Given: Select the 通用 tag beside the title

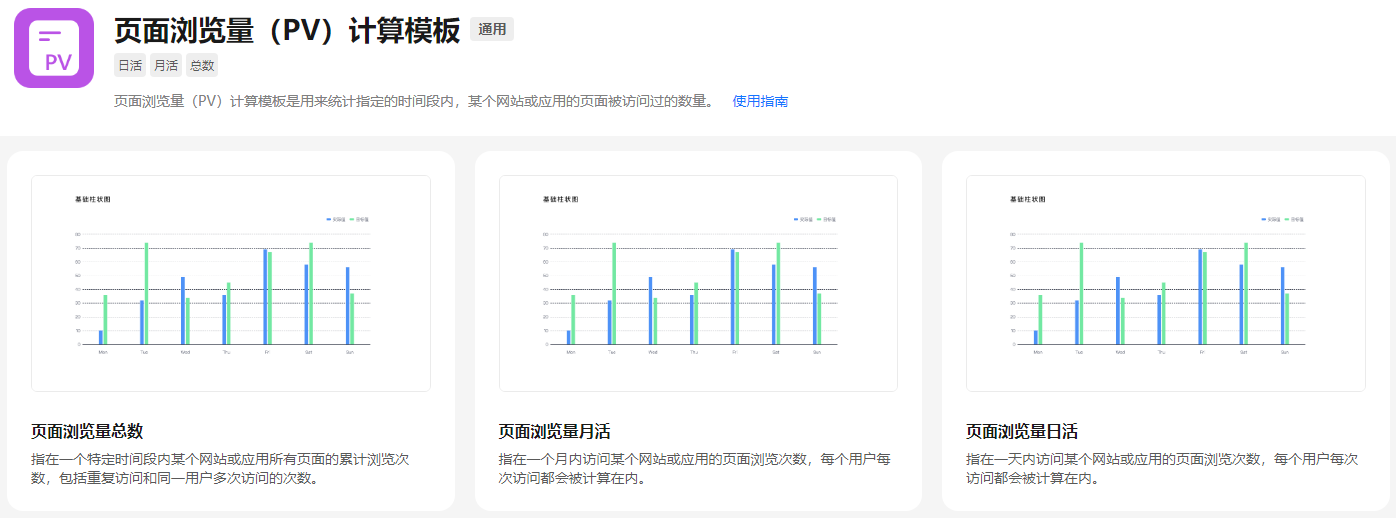Looking at the screenshot, I should [492, 29].
